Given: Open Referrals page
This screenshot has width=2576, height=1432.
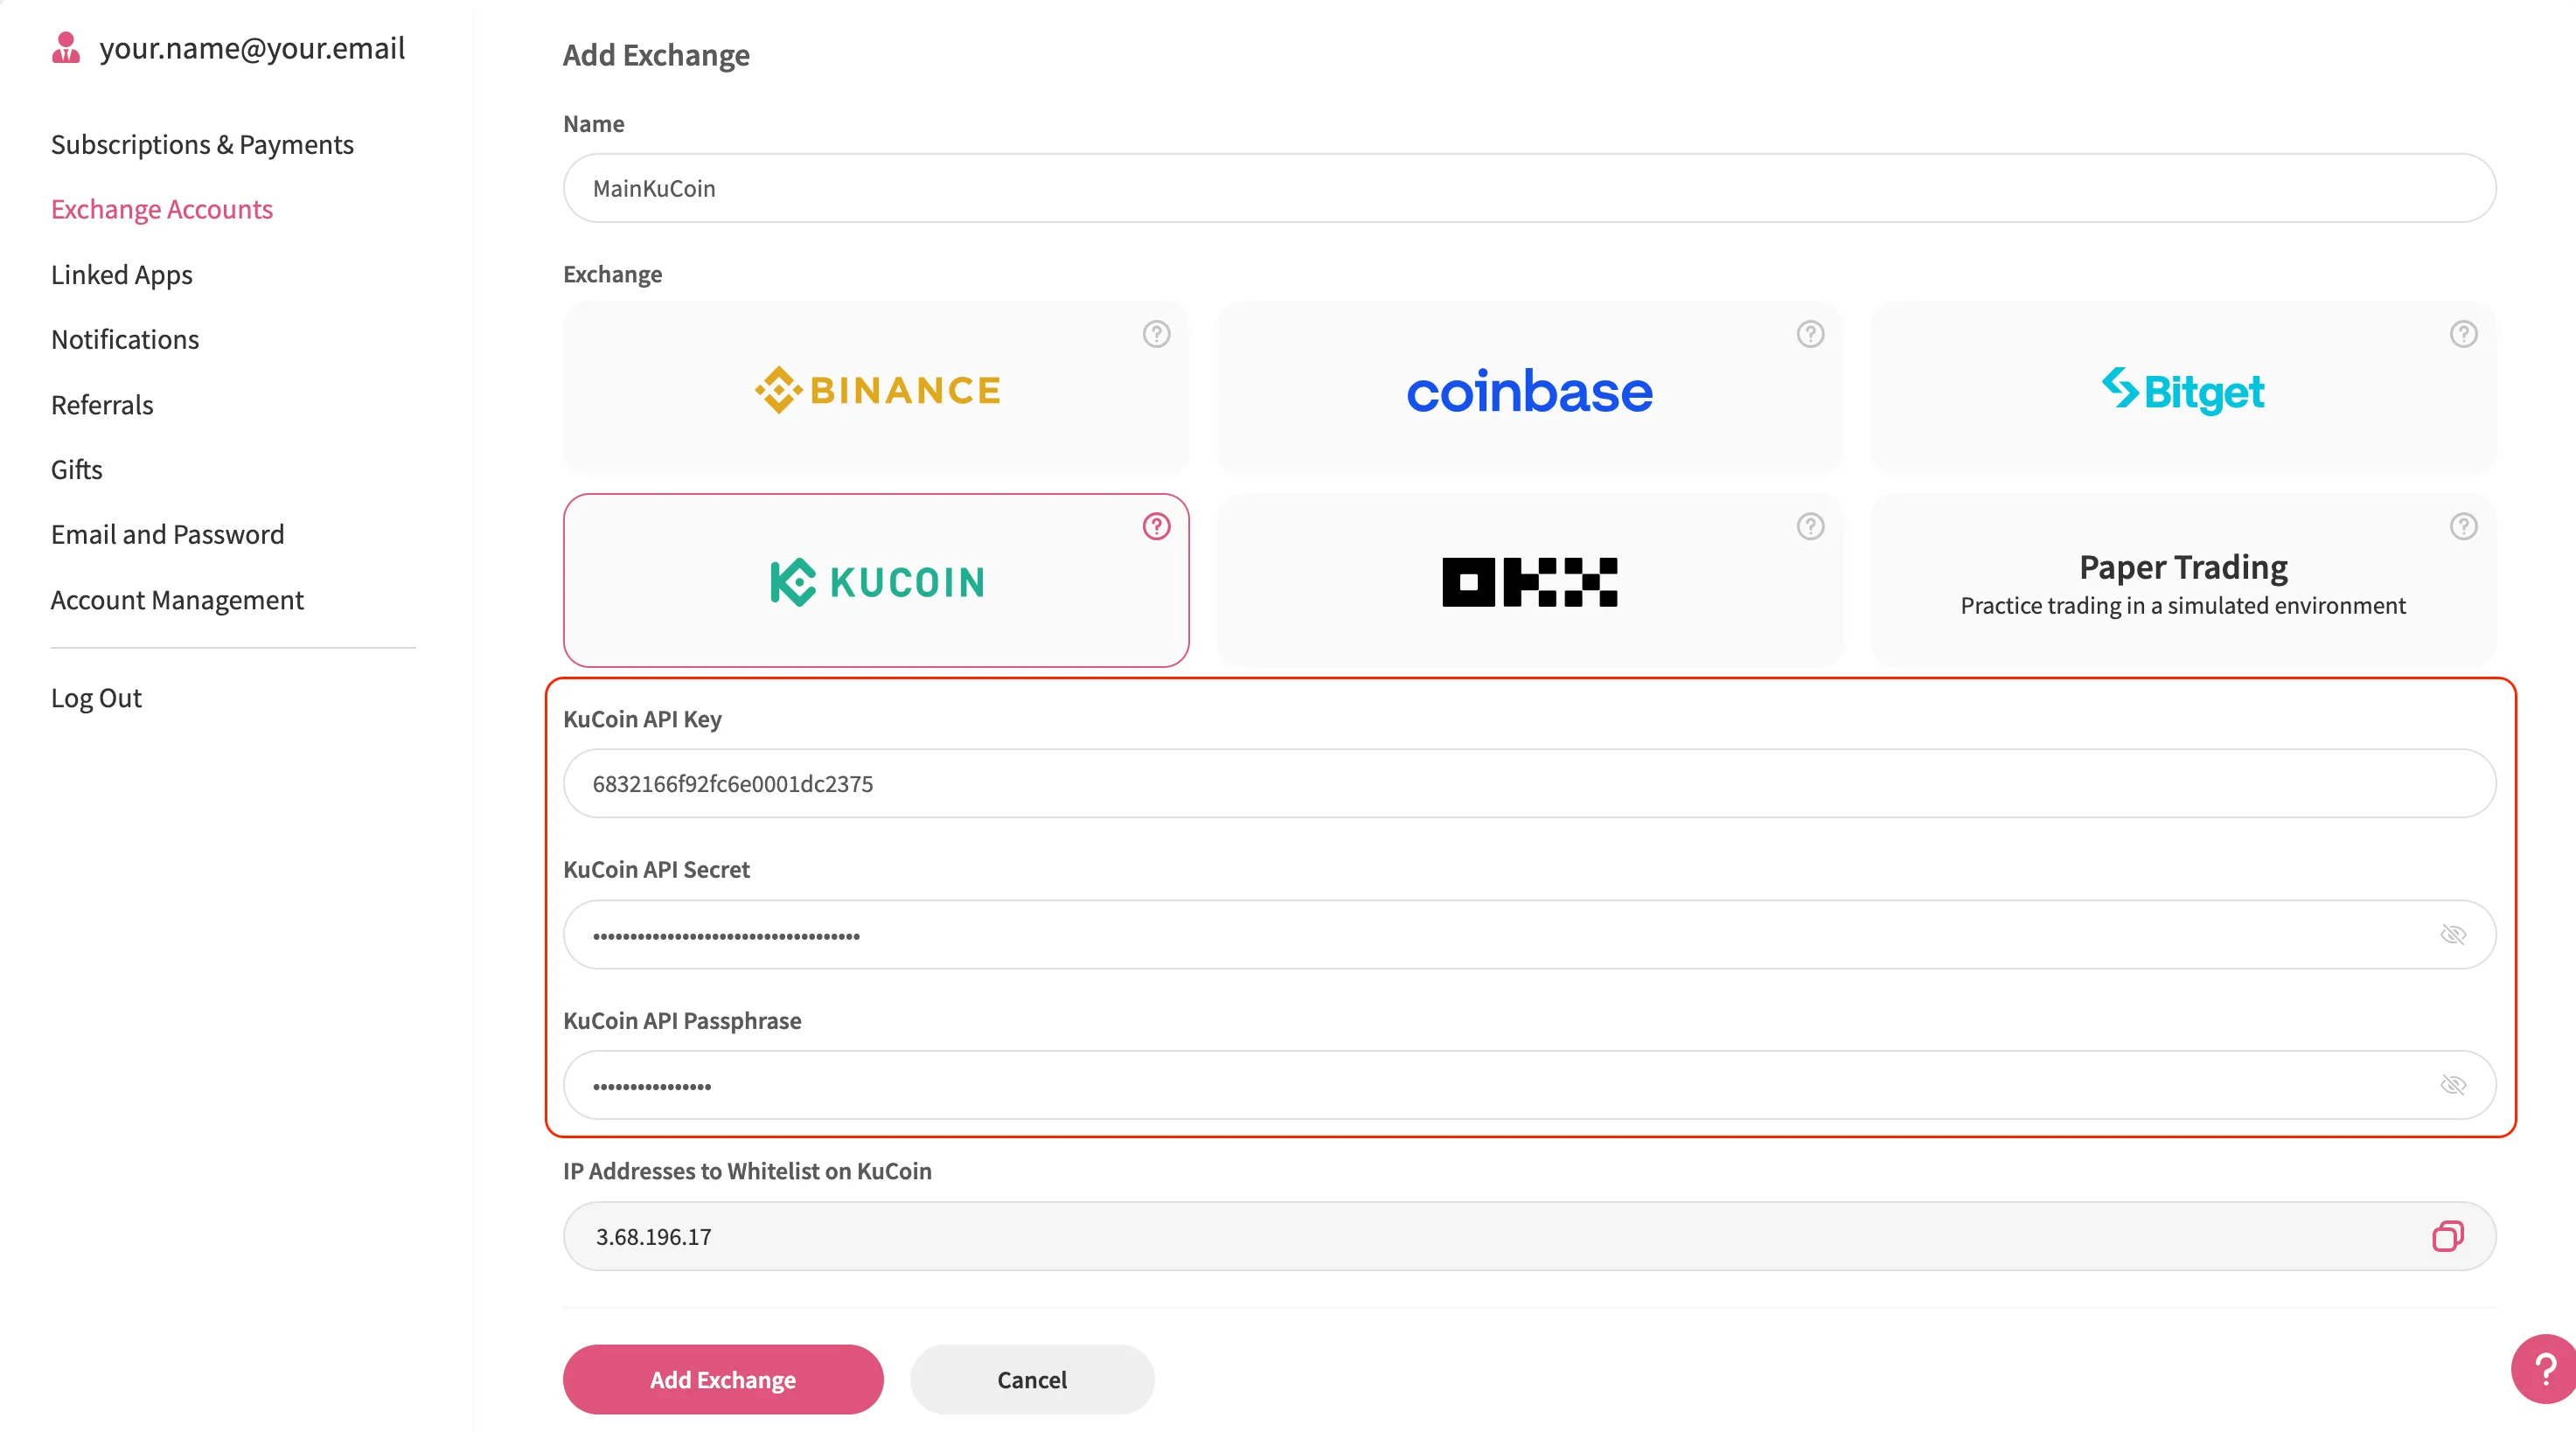Looking at the screenshot, I should pyautogui.click(x=102, y=404).
